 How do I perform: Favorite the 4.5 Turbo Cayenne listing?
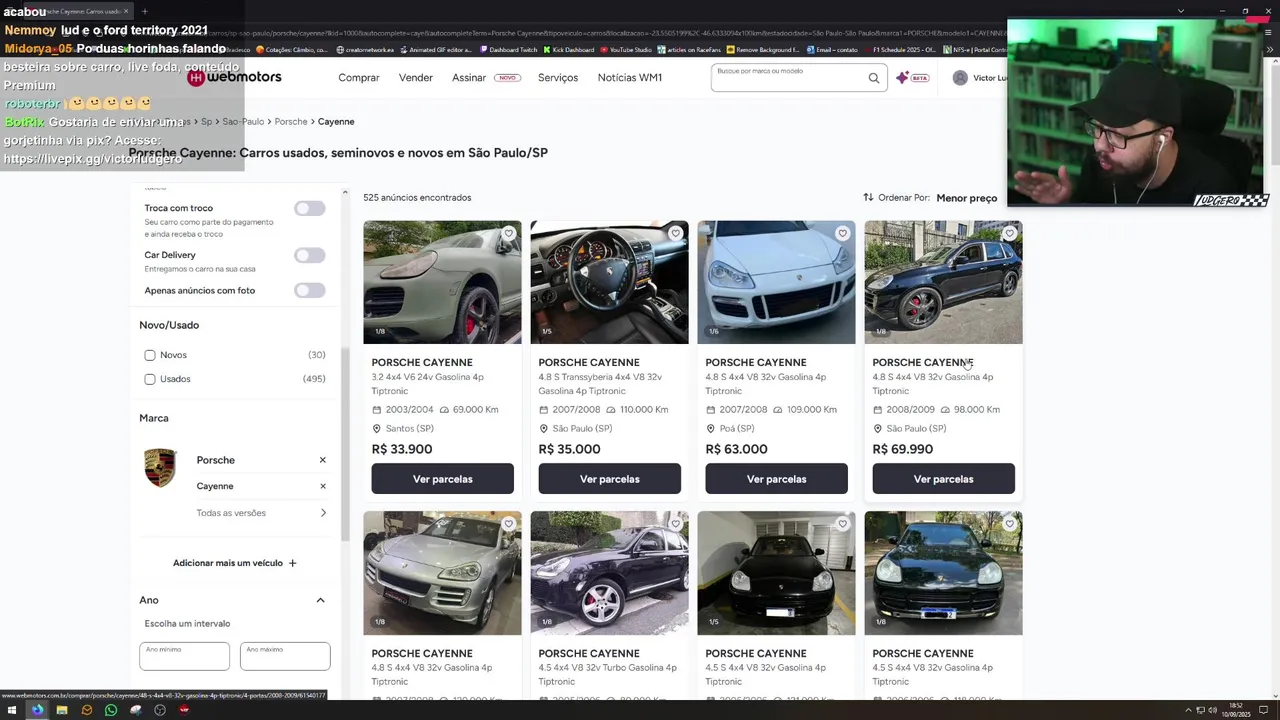pyautogui.click(x=675, y=524)
